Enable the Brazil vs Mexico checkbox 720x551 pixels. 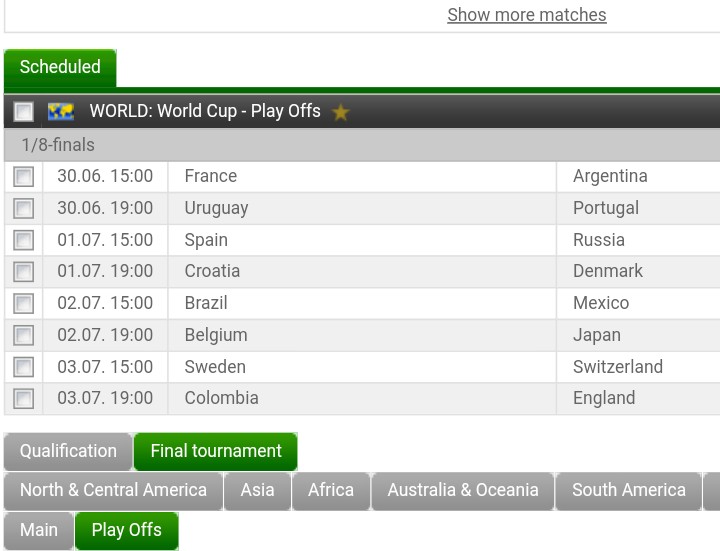pyautogui.click(x=23, y=304)
